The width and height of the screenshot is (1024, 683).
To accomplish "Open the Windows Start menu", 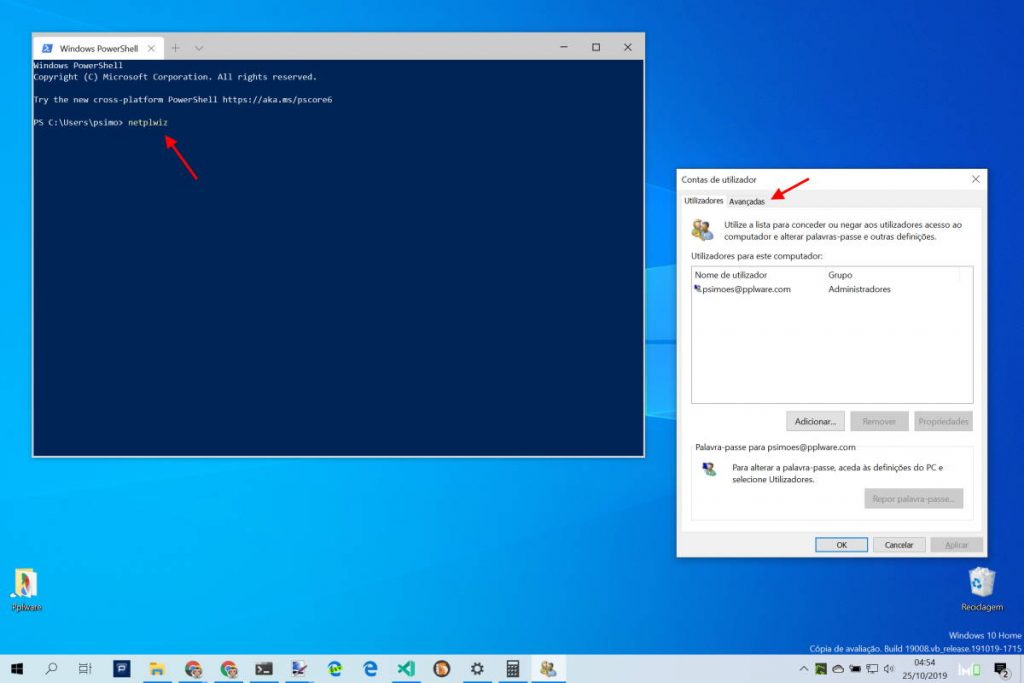I will (17, 669).
